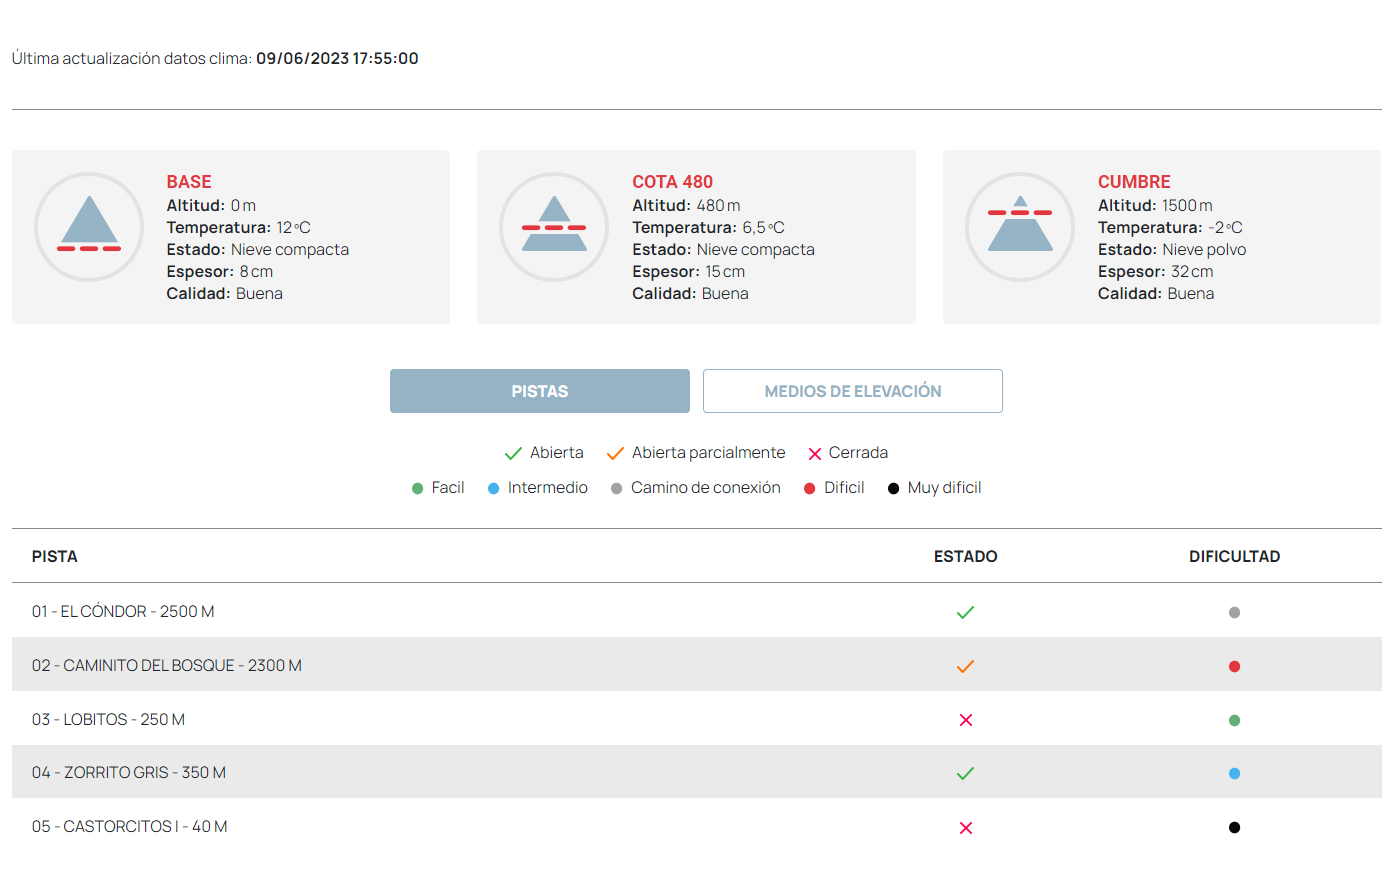1400x879 pixels.
Task: Click the Cerrada legend X icon
Action: (x=815, y=454)
